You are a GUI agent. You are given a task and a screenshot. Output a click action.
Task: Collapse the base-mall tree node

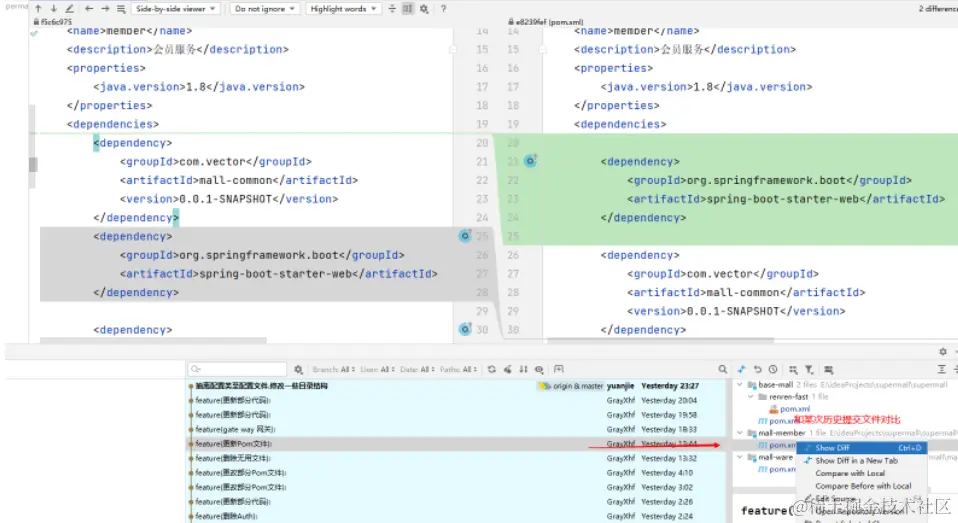(x=740, y=385)
